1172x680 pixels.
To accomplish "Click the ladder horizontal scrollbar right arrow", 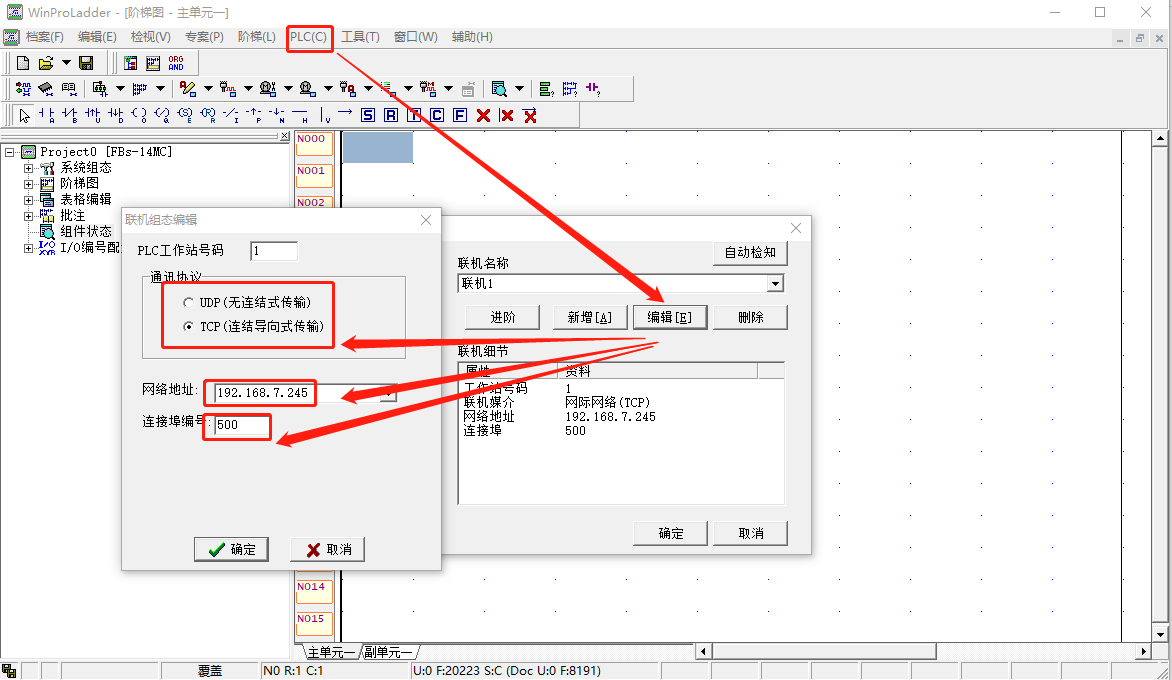I will tap(1144, 652).
